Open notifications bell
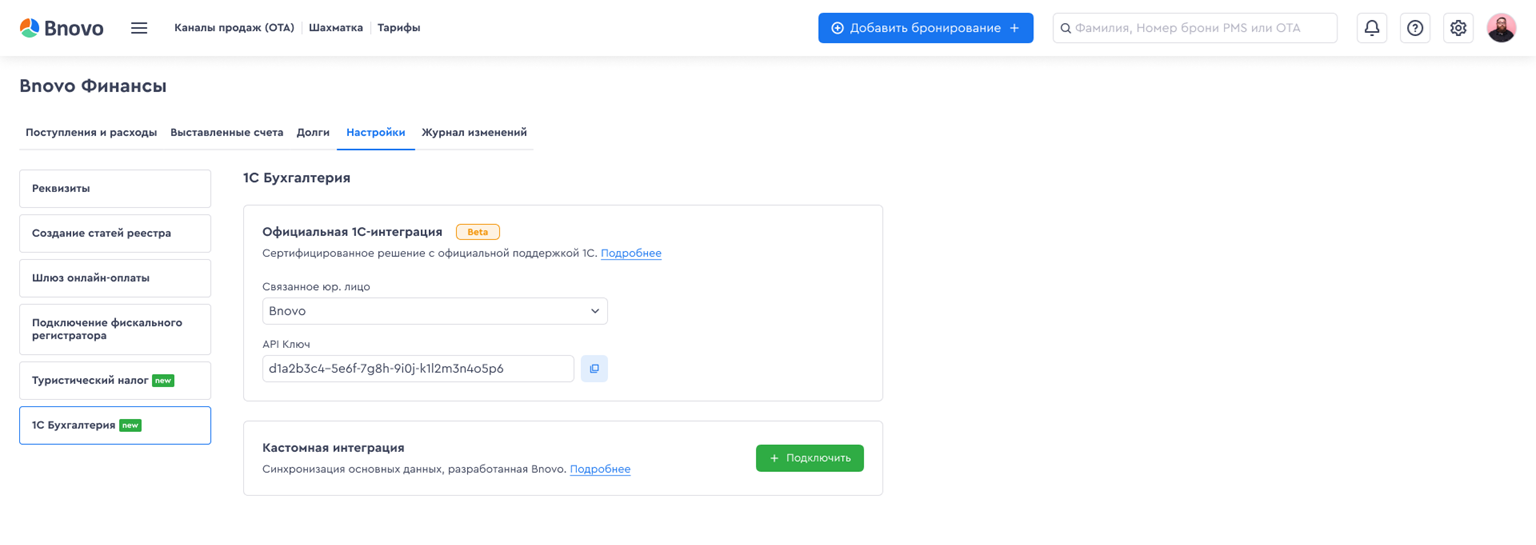Screen dimensions: 1536x545 coord(1372,28)
